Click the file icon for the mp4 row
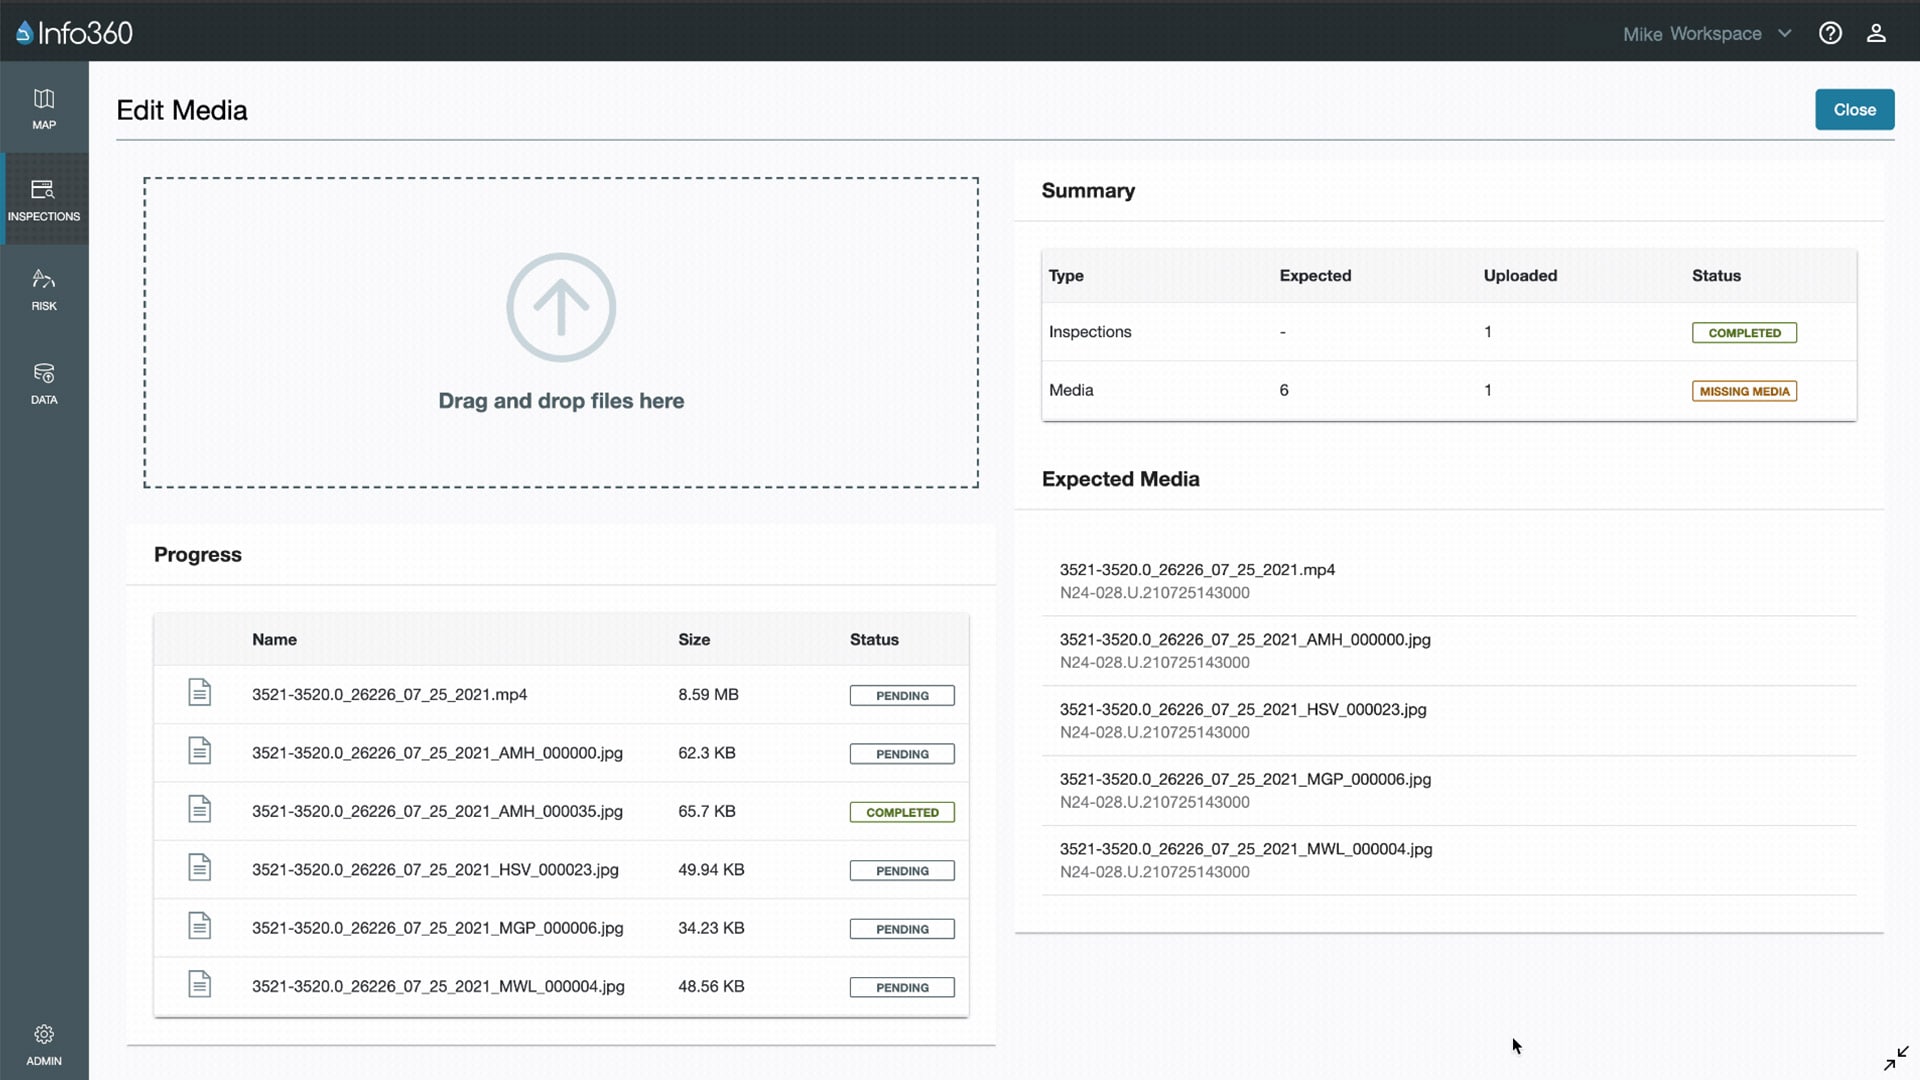Viewport: 1920px width, 1080px height. coord(200,693)
